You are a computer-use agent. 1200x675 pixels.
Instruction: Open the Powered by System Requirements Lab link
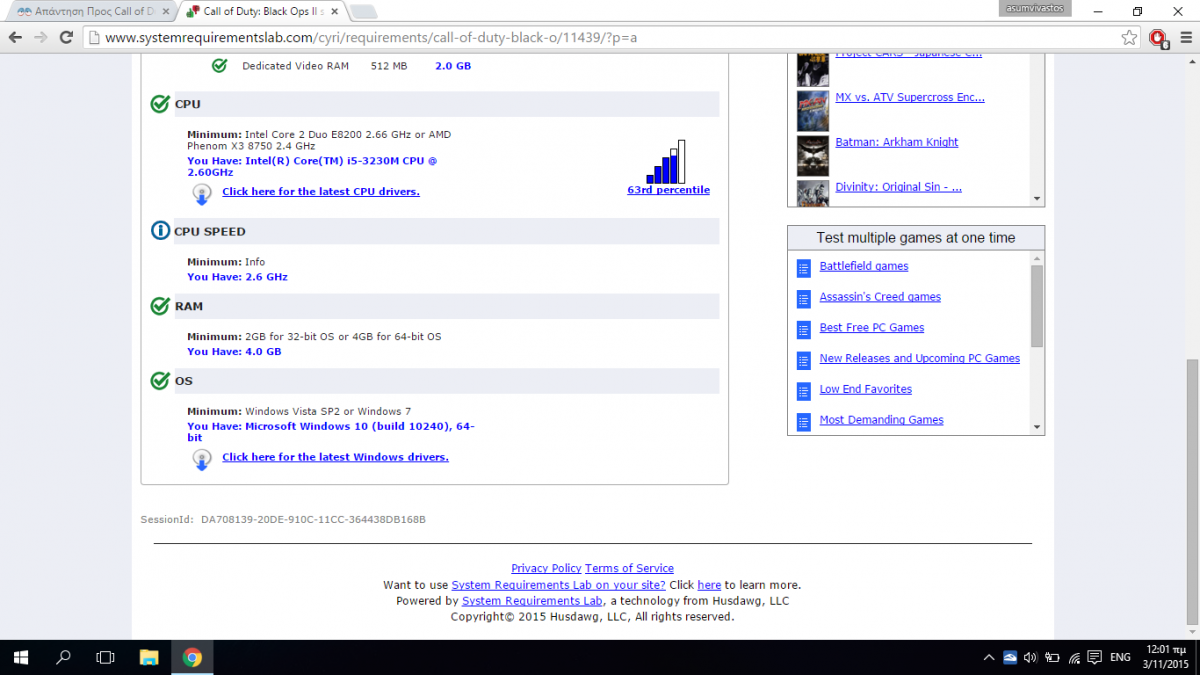point(532,601)
